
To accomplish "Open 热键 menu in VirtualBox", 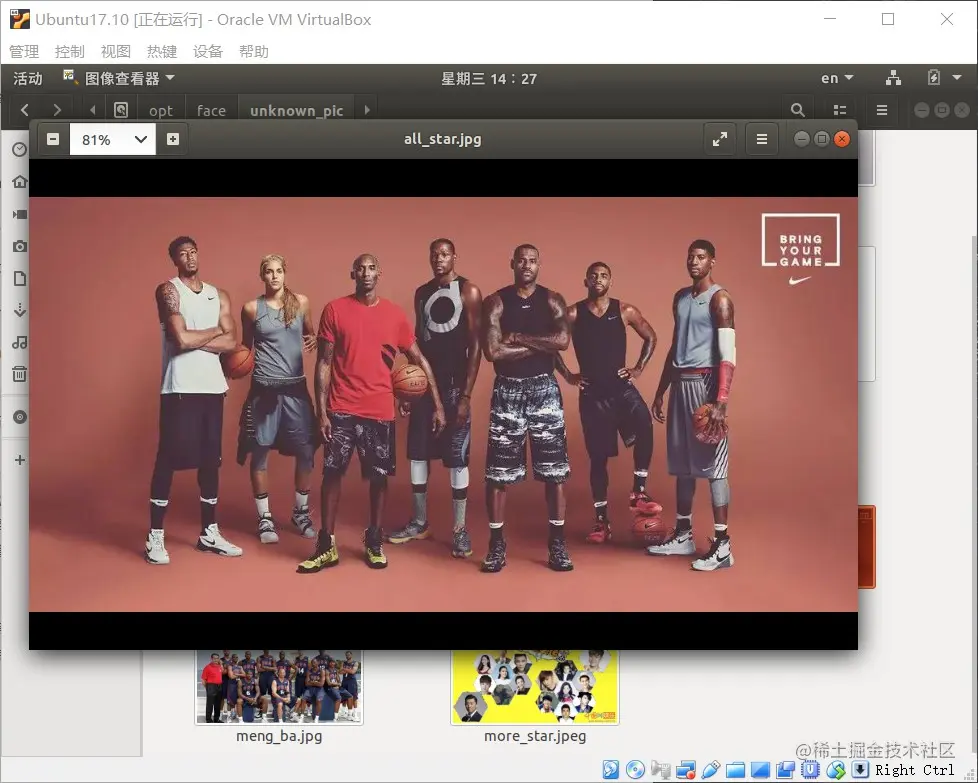I will [162, 51].
